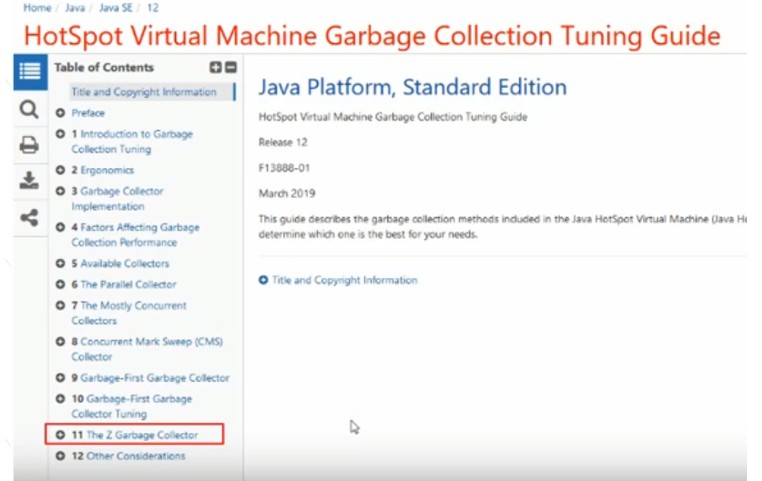Click the Download icon in sidebar
Image resolution: width=762 pixels, height=481 pixels.
click(29, 181)
